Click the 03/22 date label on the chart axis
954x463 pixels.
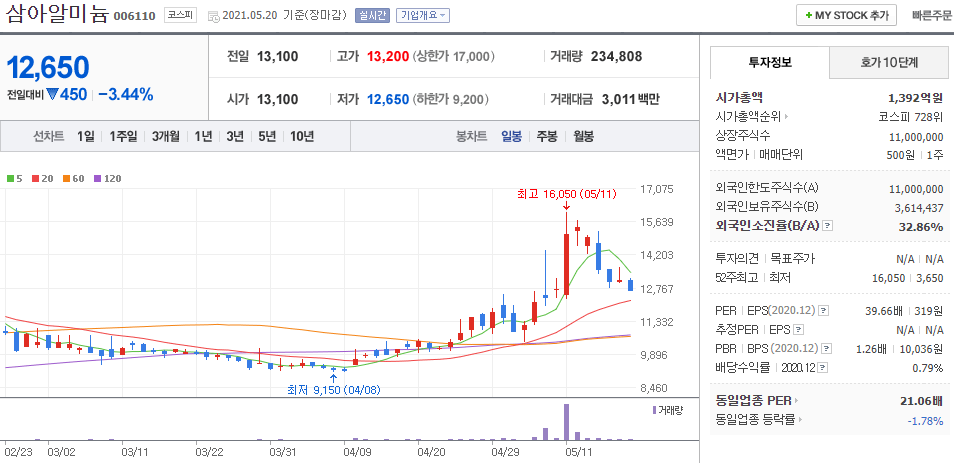pos(208,453)
